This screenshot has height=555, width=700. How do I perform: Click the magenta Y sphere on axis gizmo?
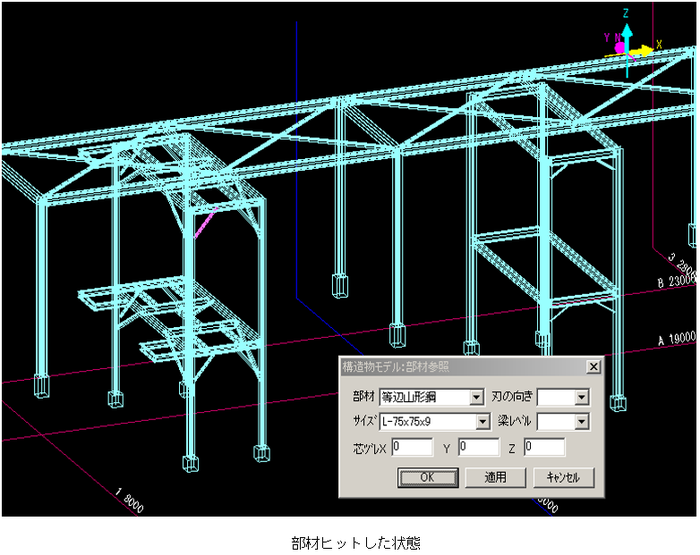point(619,47)
